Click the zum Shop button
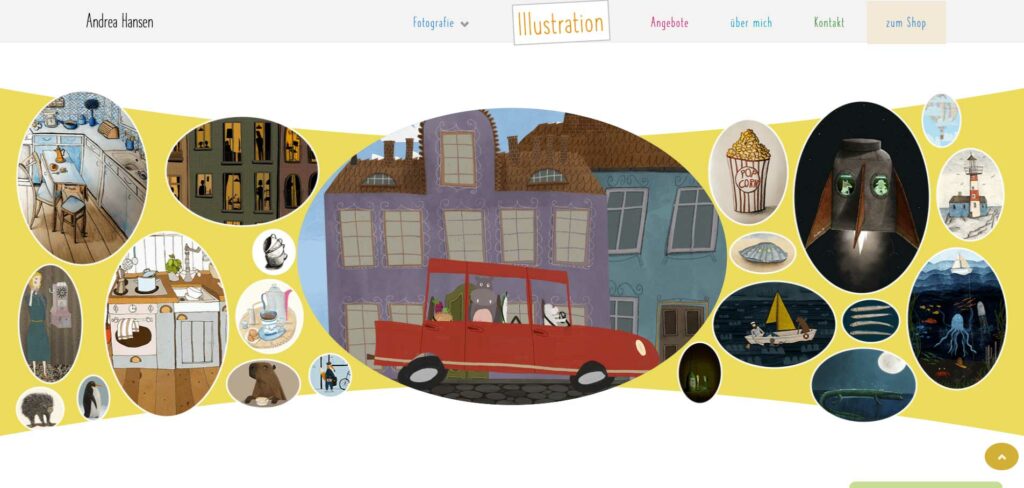This screenshot has height=488, width=1024. pos(906,23)
